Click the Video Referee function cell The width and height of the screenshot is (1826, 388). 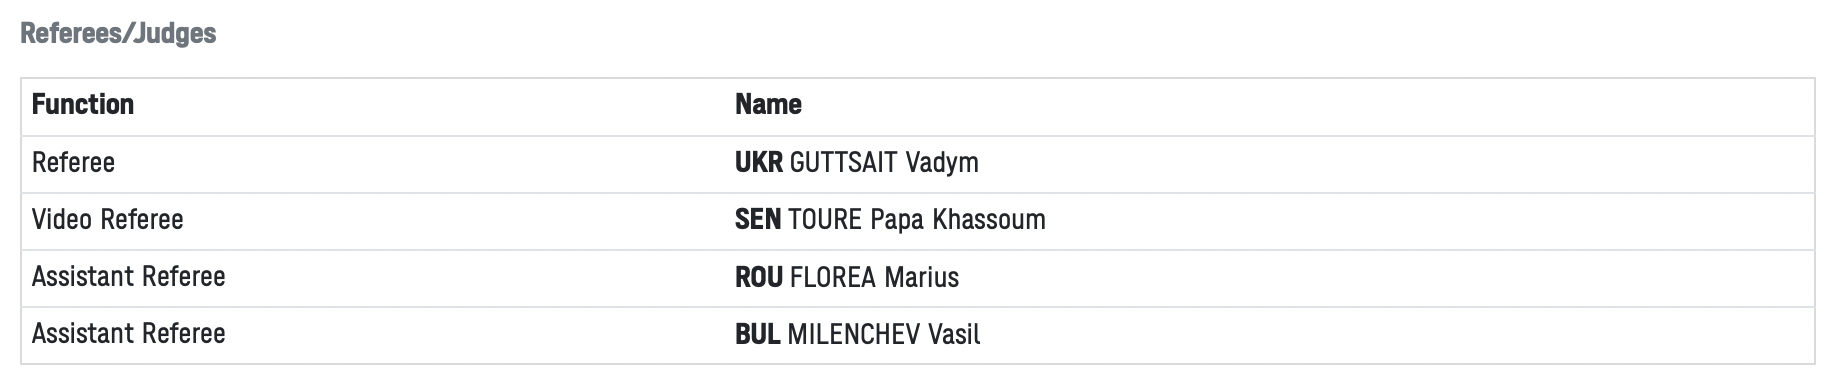108,219
